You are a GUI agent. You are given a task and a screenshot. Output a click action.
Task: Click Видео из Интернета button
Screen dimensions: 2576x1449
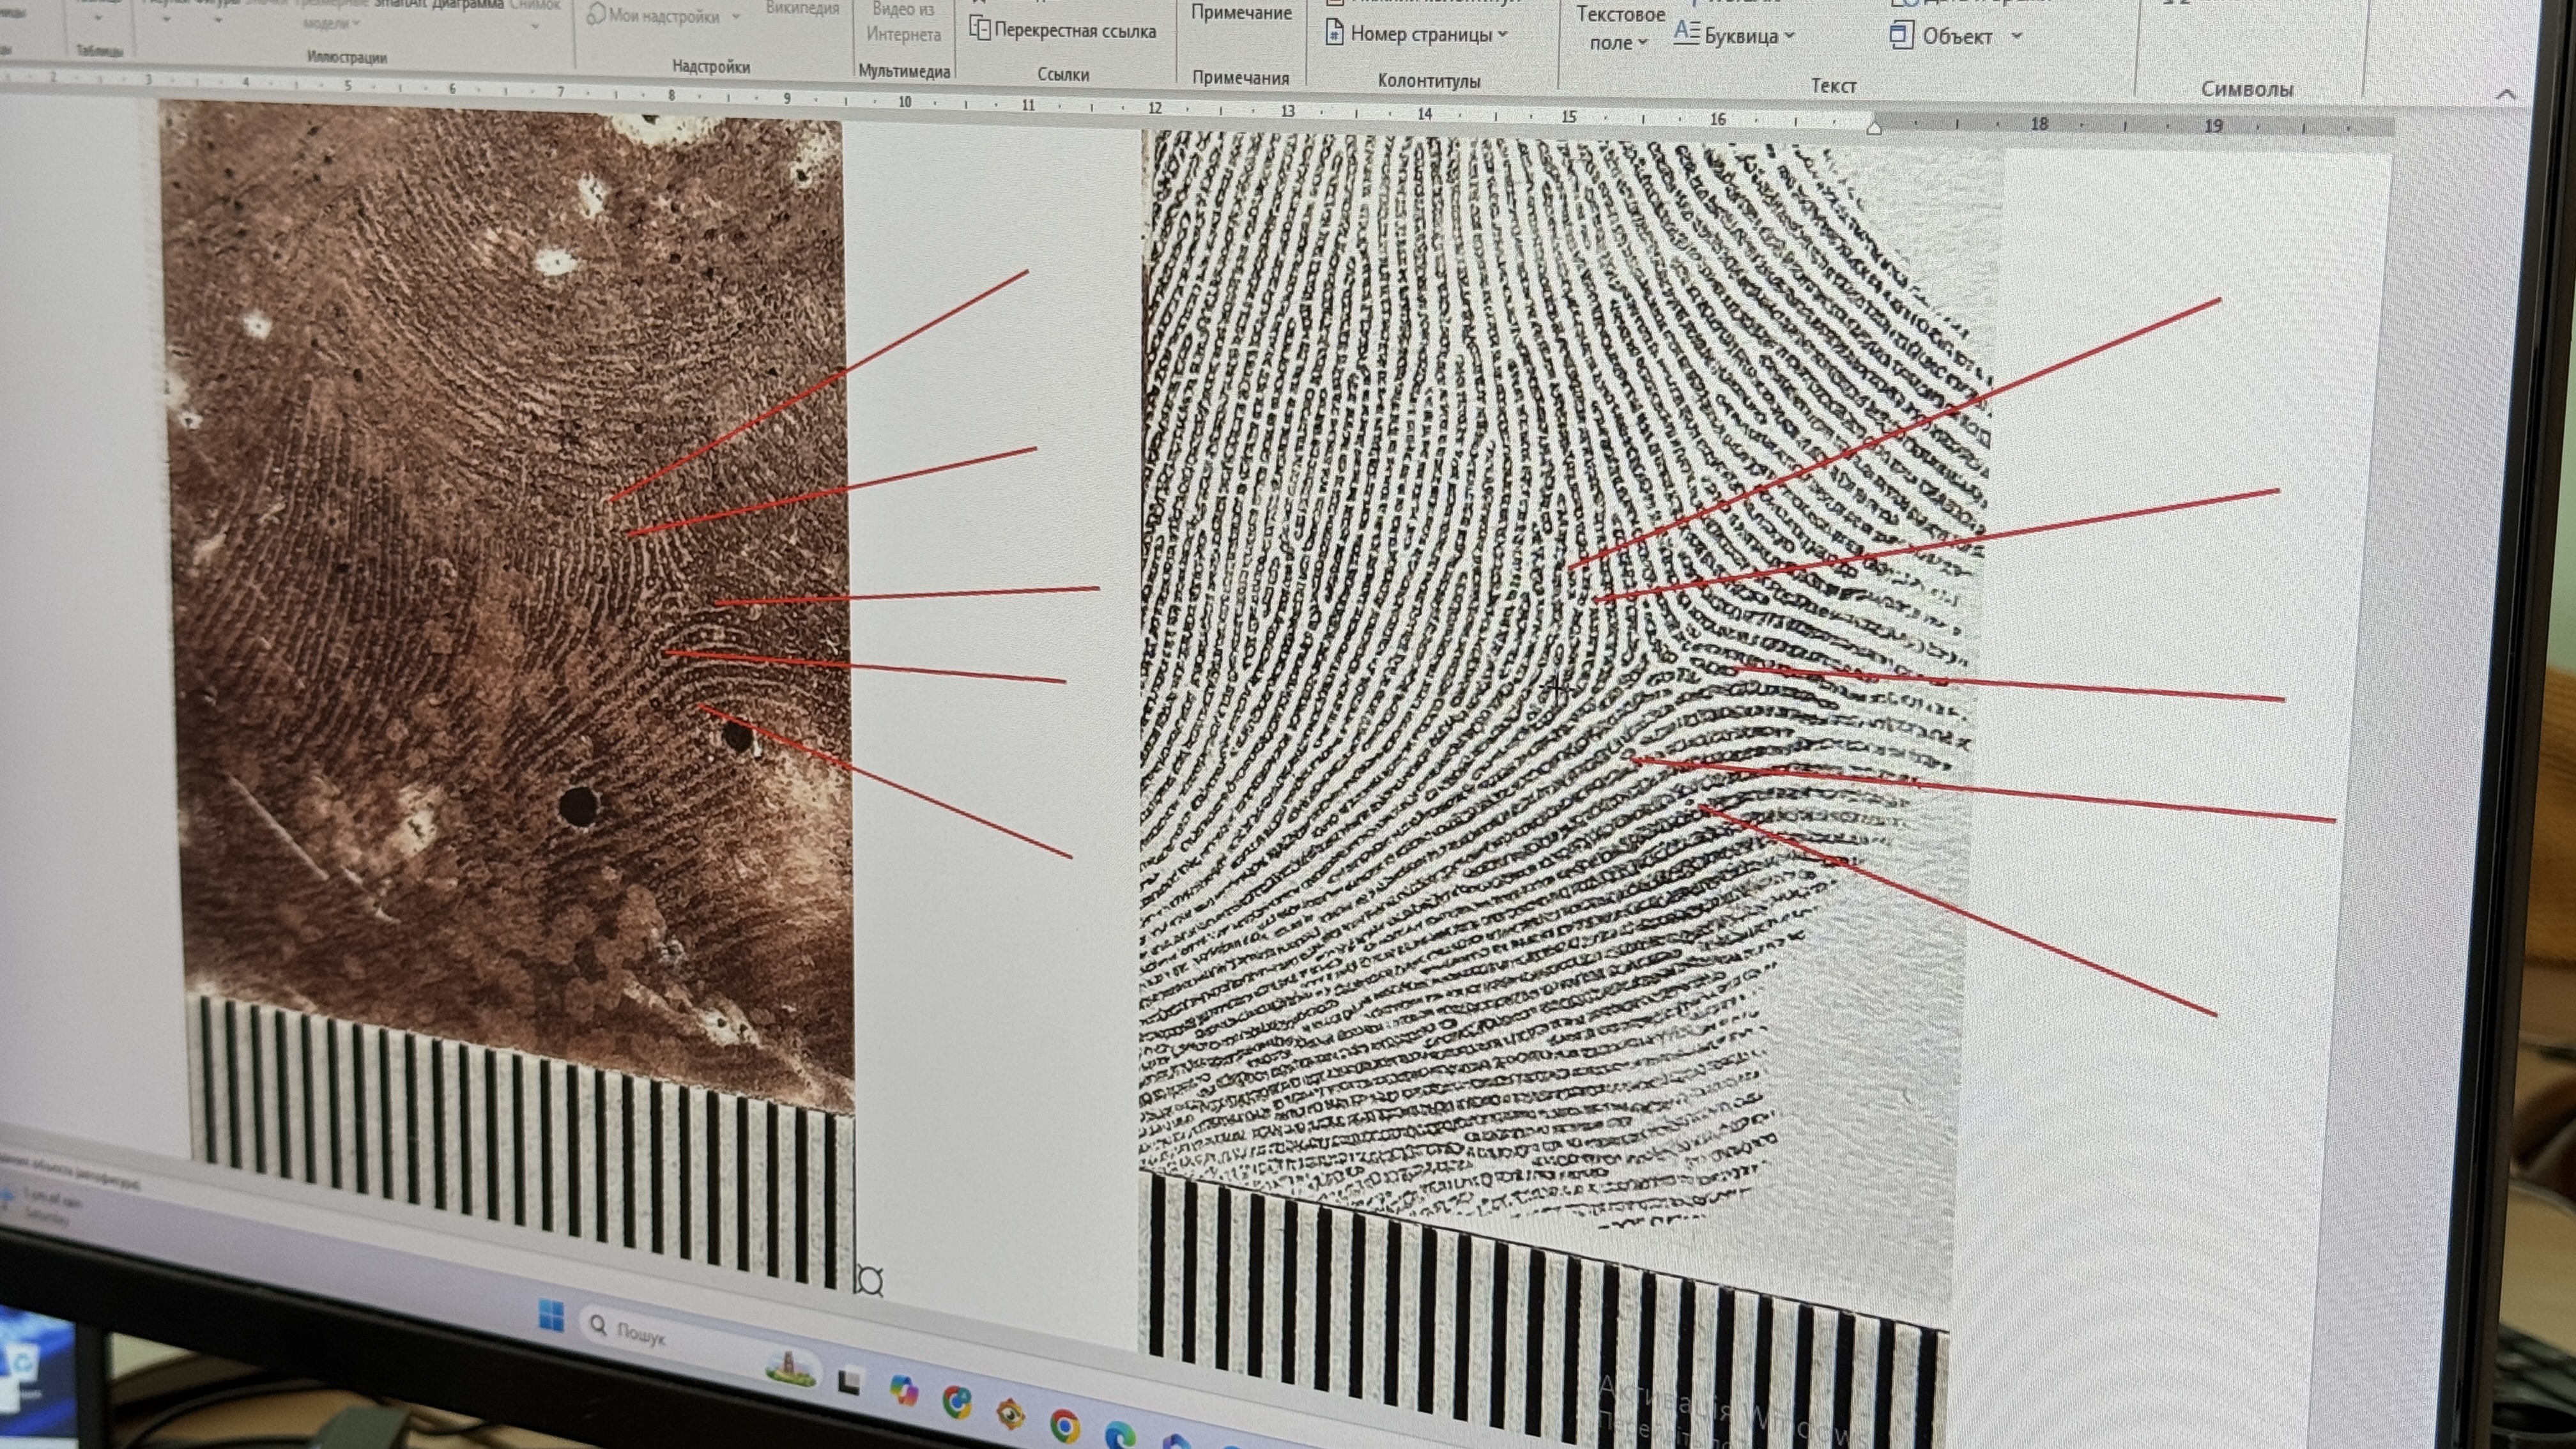[903, 22]
